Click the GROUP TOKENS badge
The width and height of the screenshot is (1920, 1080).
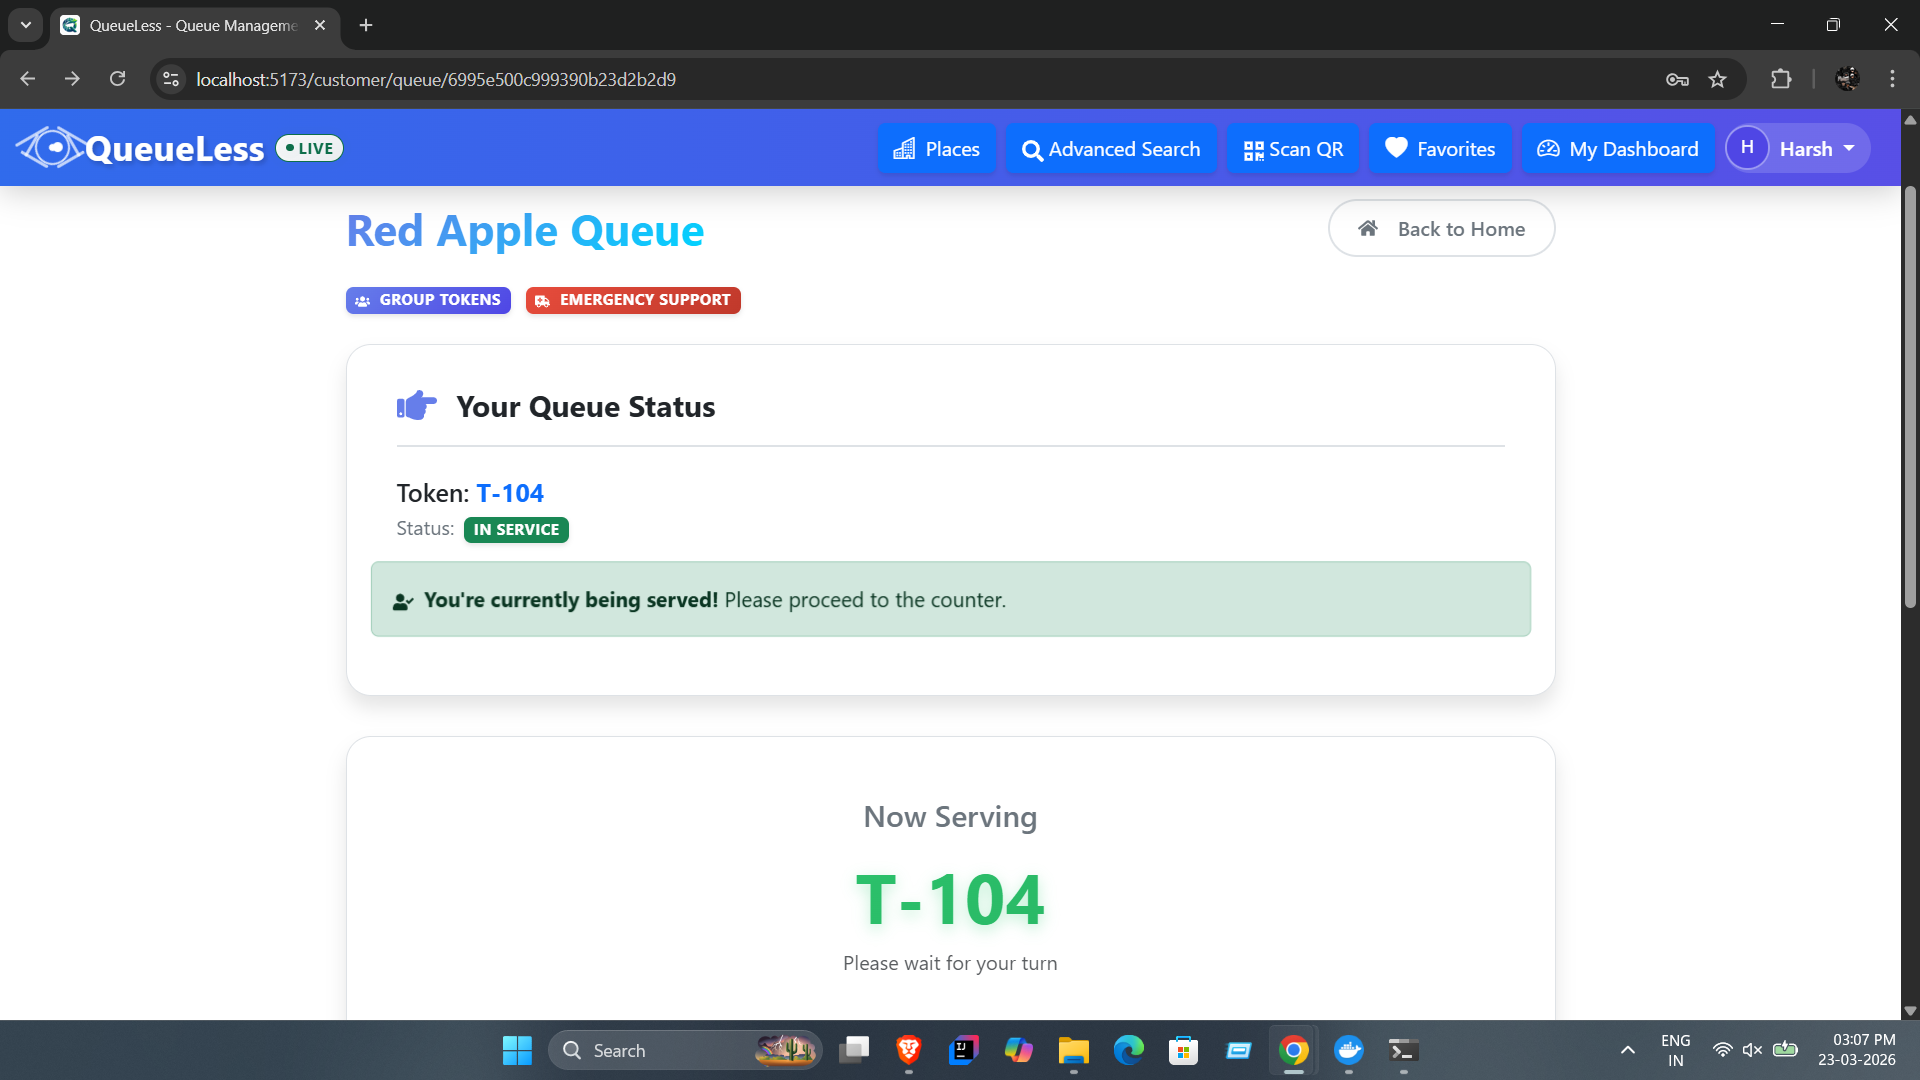click(x=428, y=300)
